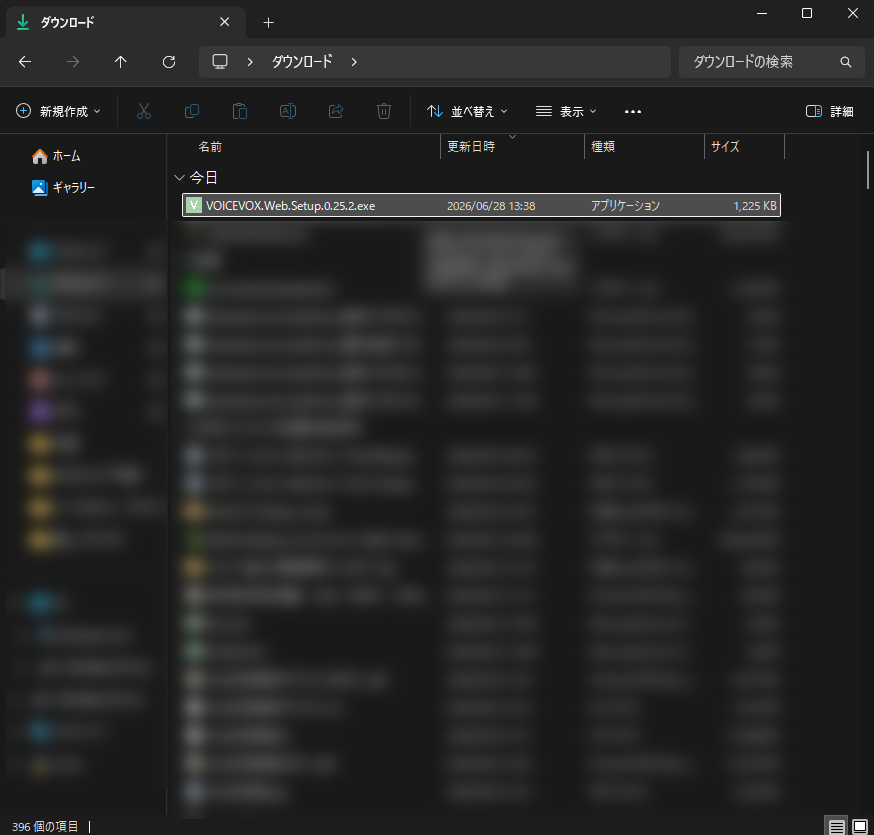Screen dimensions: 874x835
Task: Collapse the 今日 group
Action: tap(179, 178)
